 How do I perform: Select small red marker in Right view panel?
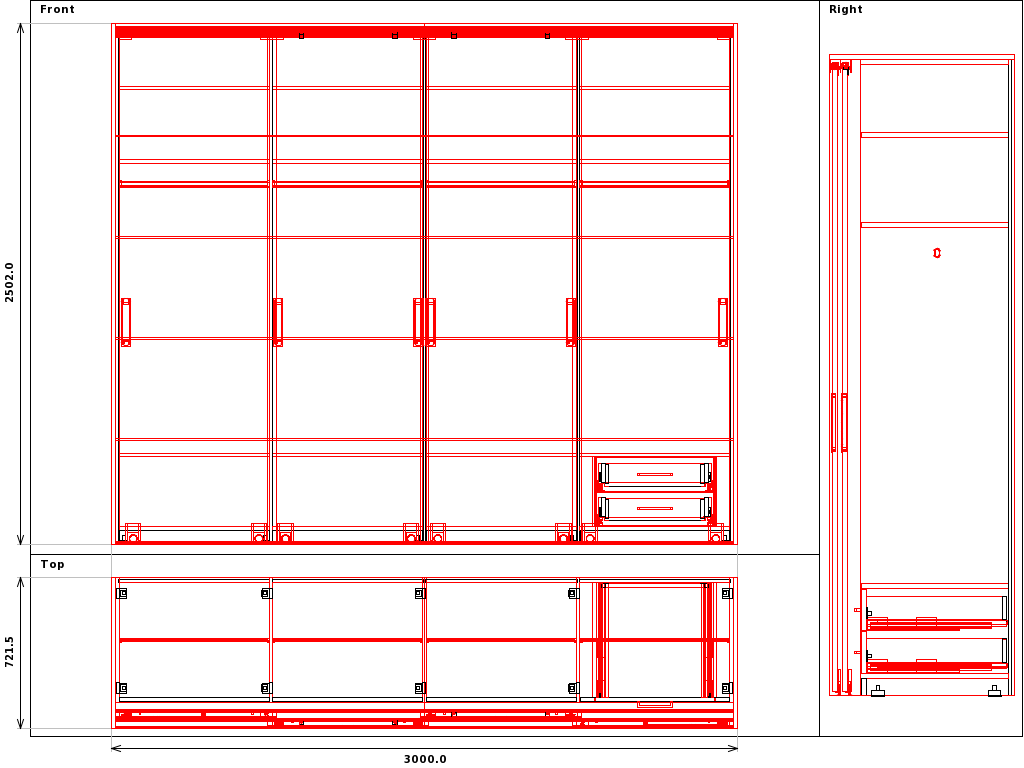coord(937,253)
